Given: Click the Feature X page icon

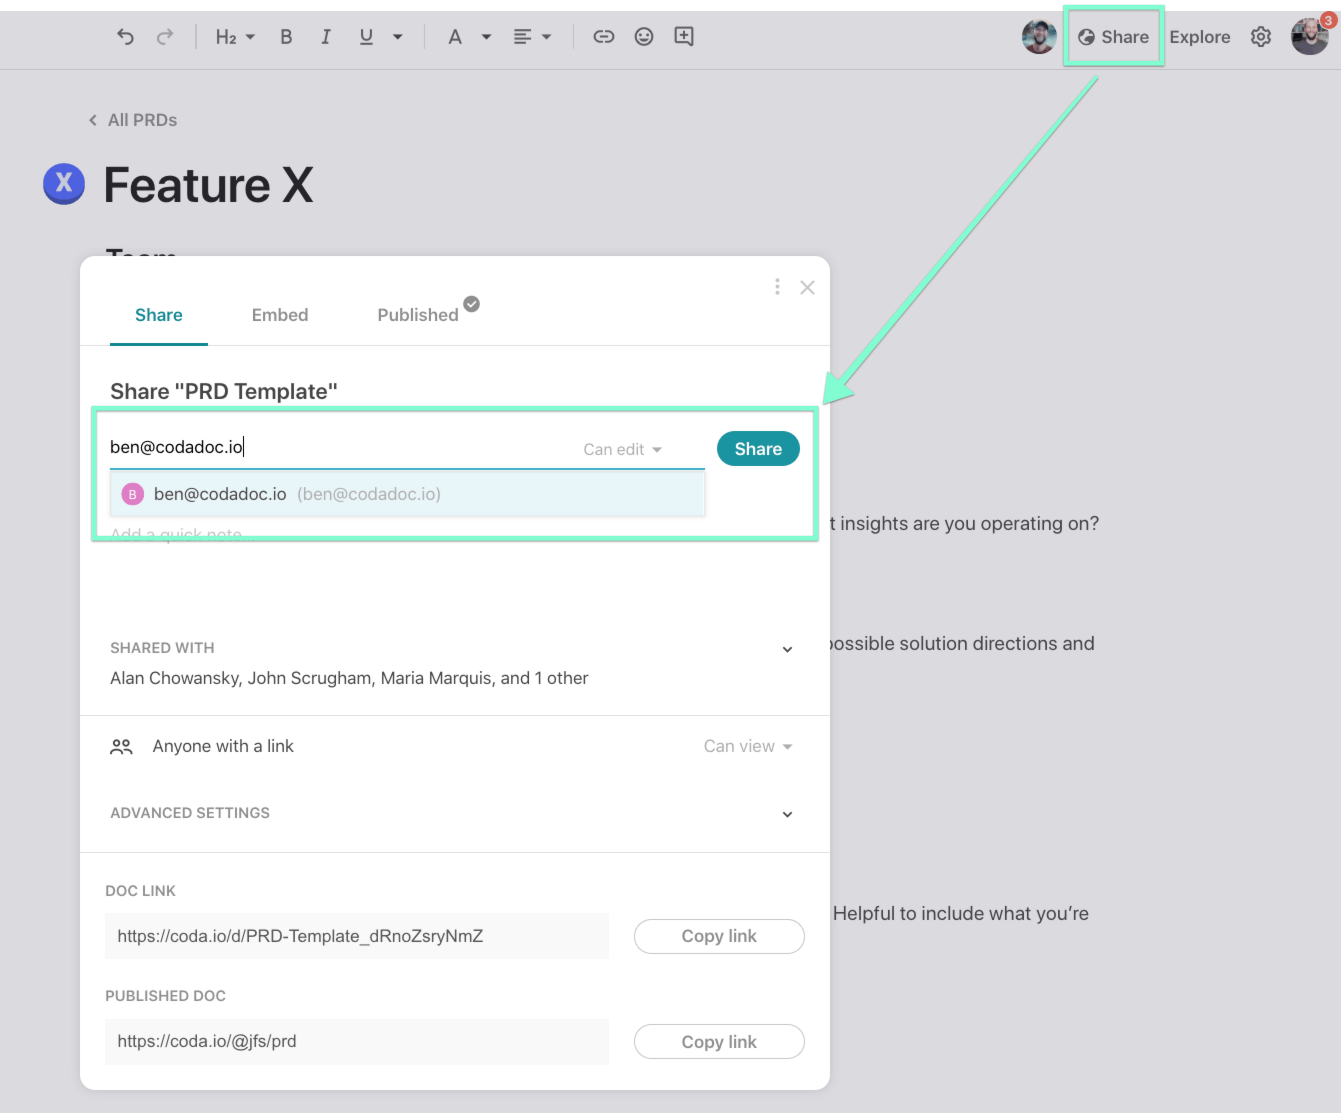Looking at the screenshot, I should click(x=64, y=184).
